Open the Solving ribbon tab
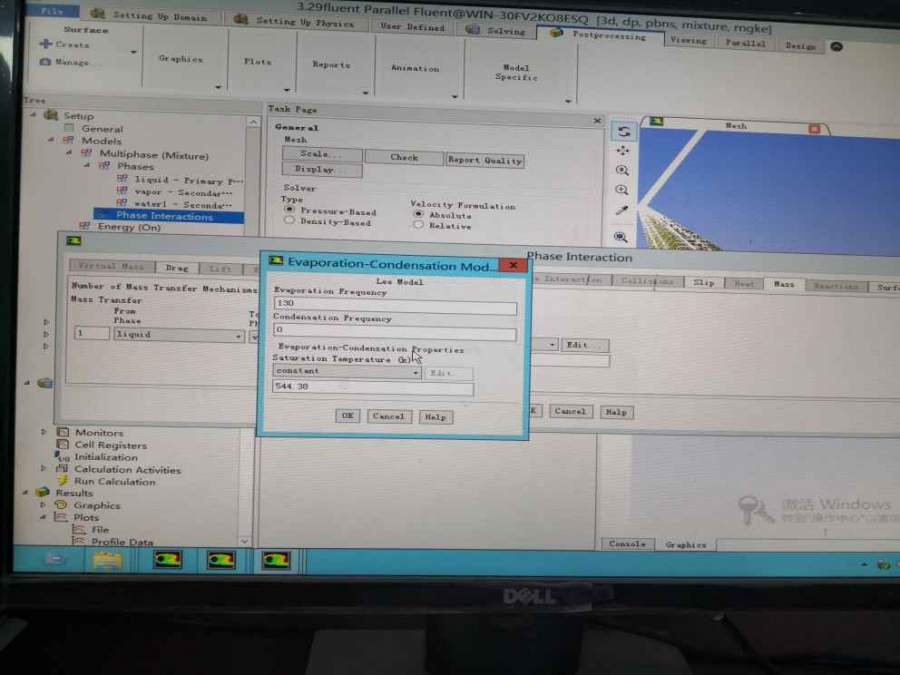 tap(496, 30)
